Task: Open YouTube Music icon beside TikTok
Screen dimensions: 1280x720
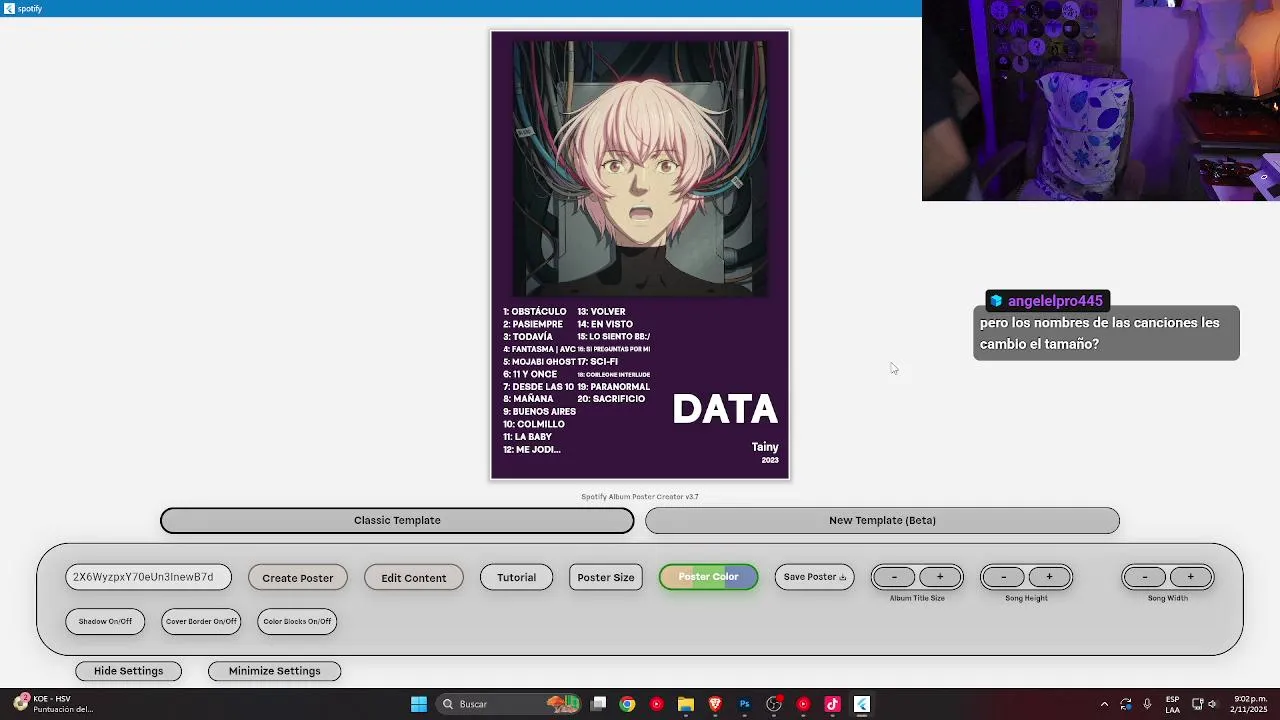Action: click(x=803, y=704)
